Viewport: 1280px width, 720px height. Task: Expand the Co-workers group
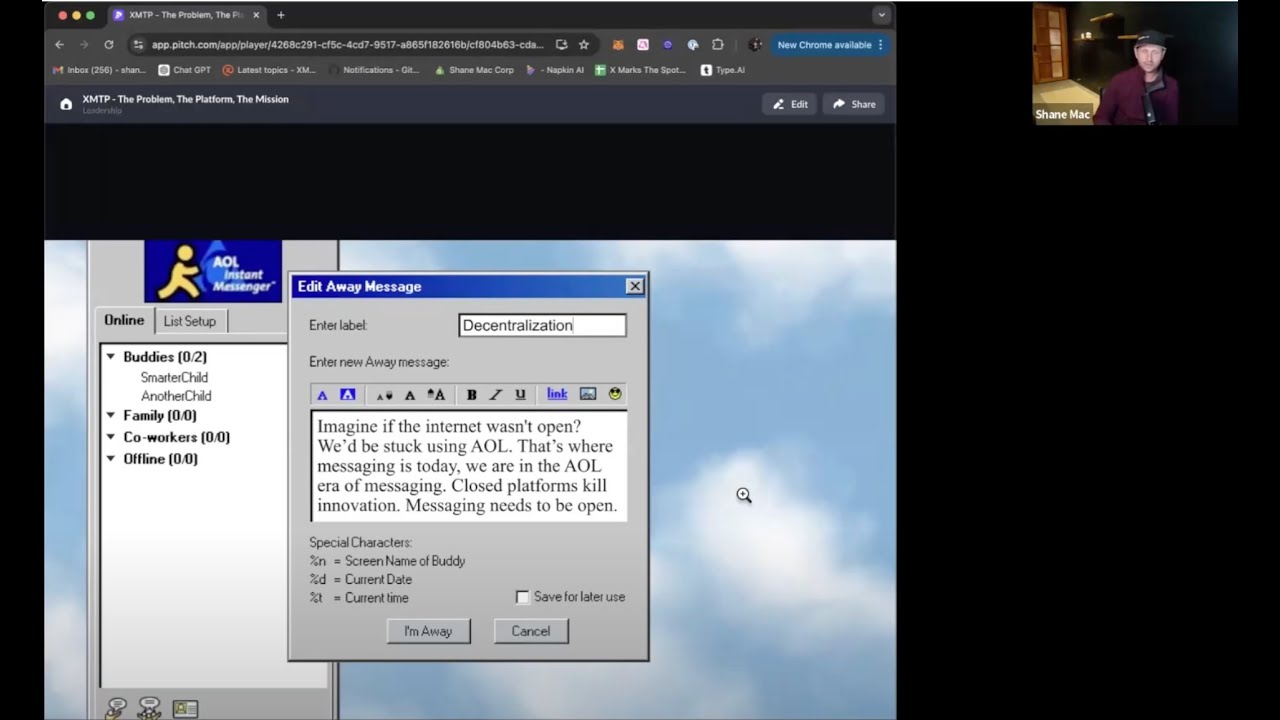(x=111, y=437)
